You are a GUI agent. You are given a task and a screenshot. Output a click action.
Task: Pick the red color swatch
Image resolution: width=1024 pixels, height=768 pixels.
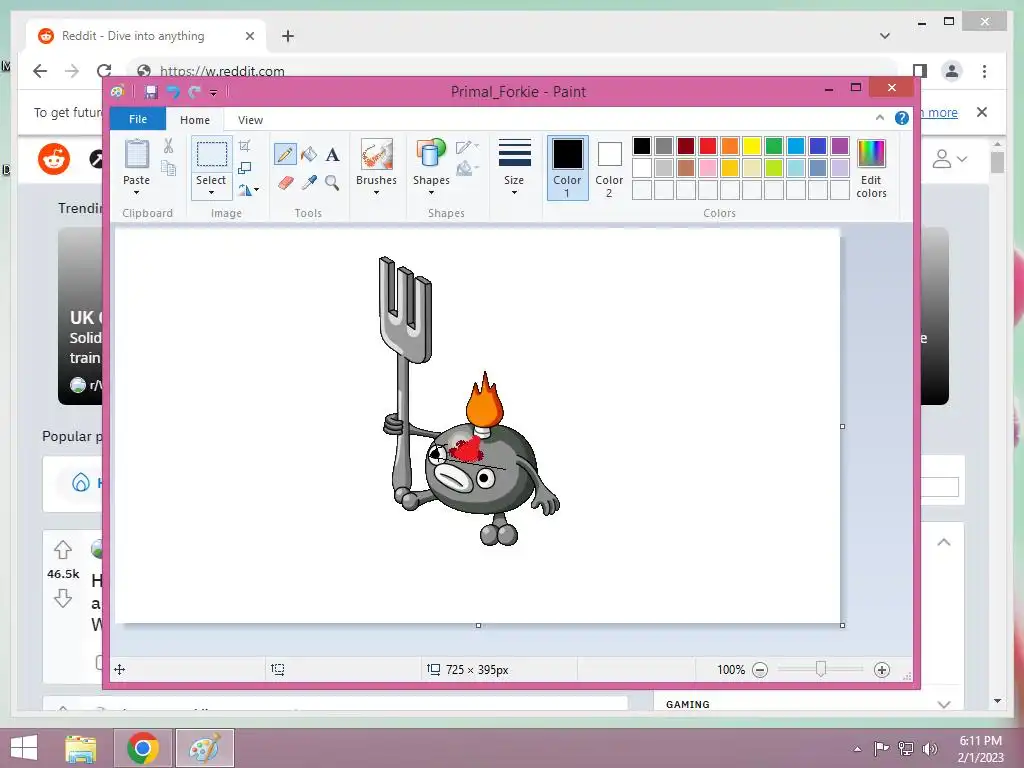click(708, 146)
